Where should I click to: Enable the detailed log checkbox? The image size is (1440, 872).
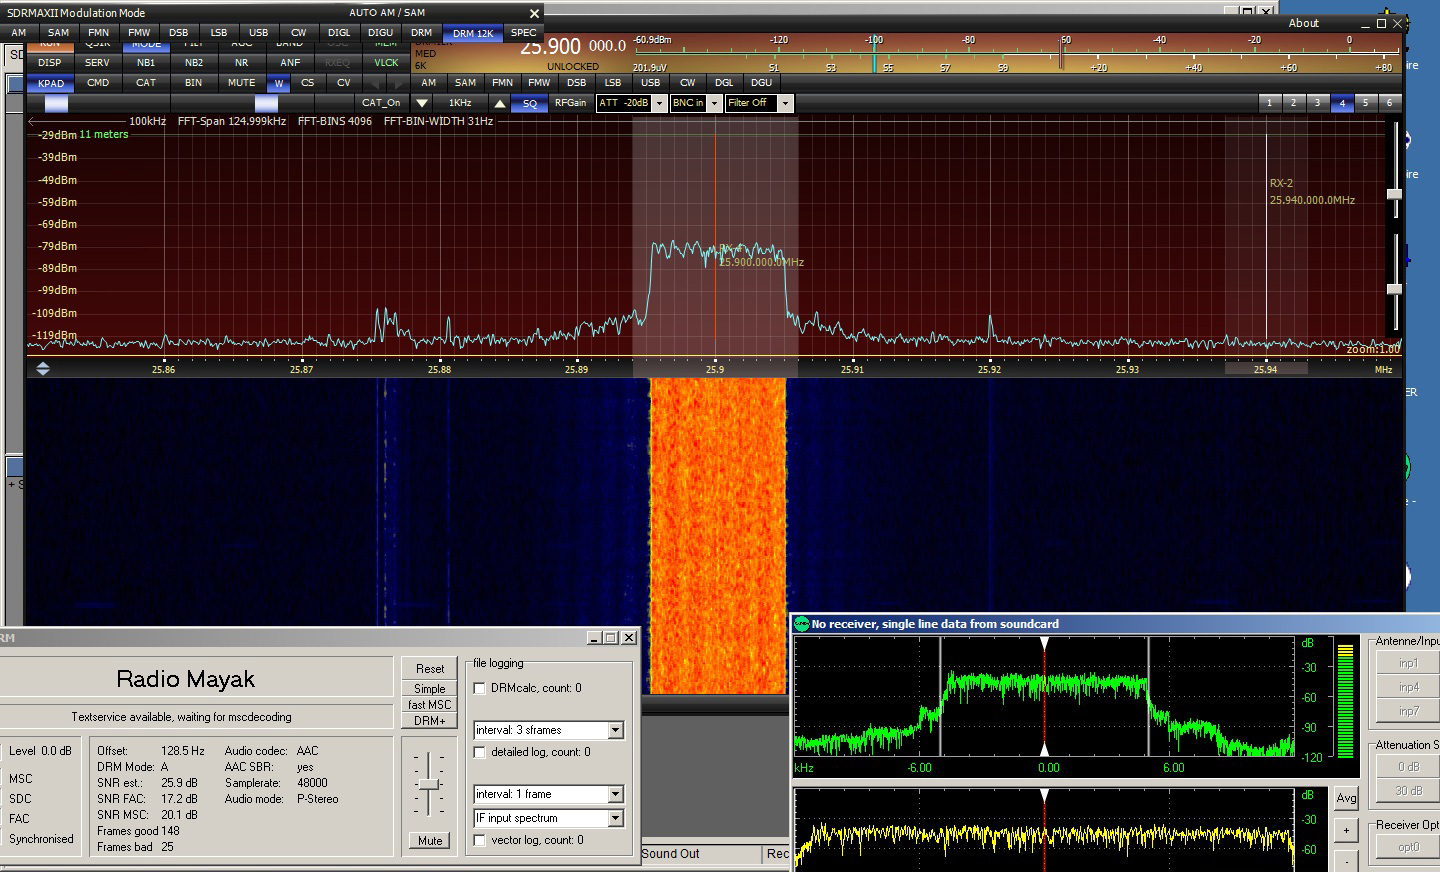480,752
